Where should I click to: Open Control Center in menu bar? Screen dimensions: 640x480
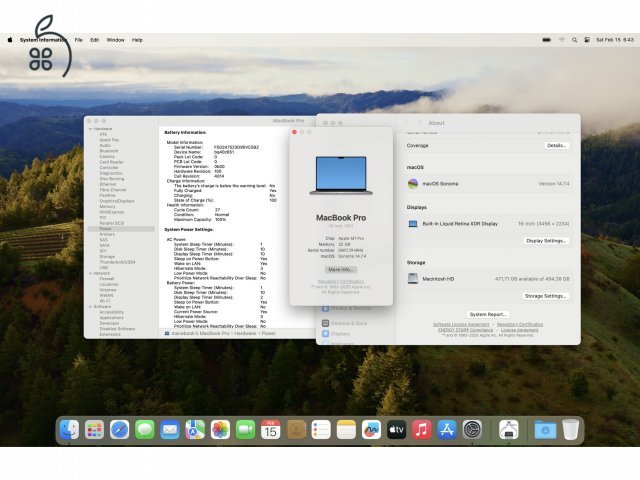point(587,40)
